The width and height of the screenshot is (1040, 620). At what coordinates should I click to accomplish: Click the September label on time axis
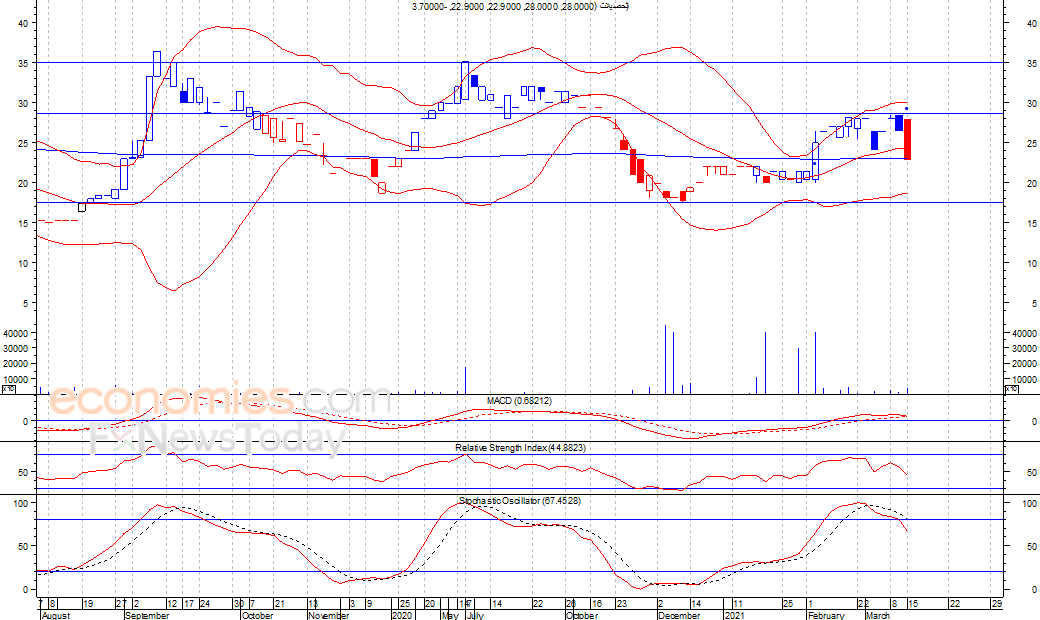pos(148,615)
